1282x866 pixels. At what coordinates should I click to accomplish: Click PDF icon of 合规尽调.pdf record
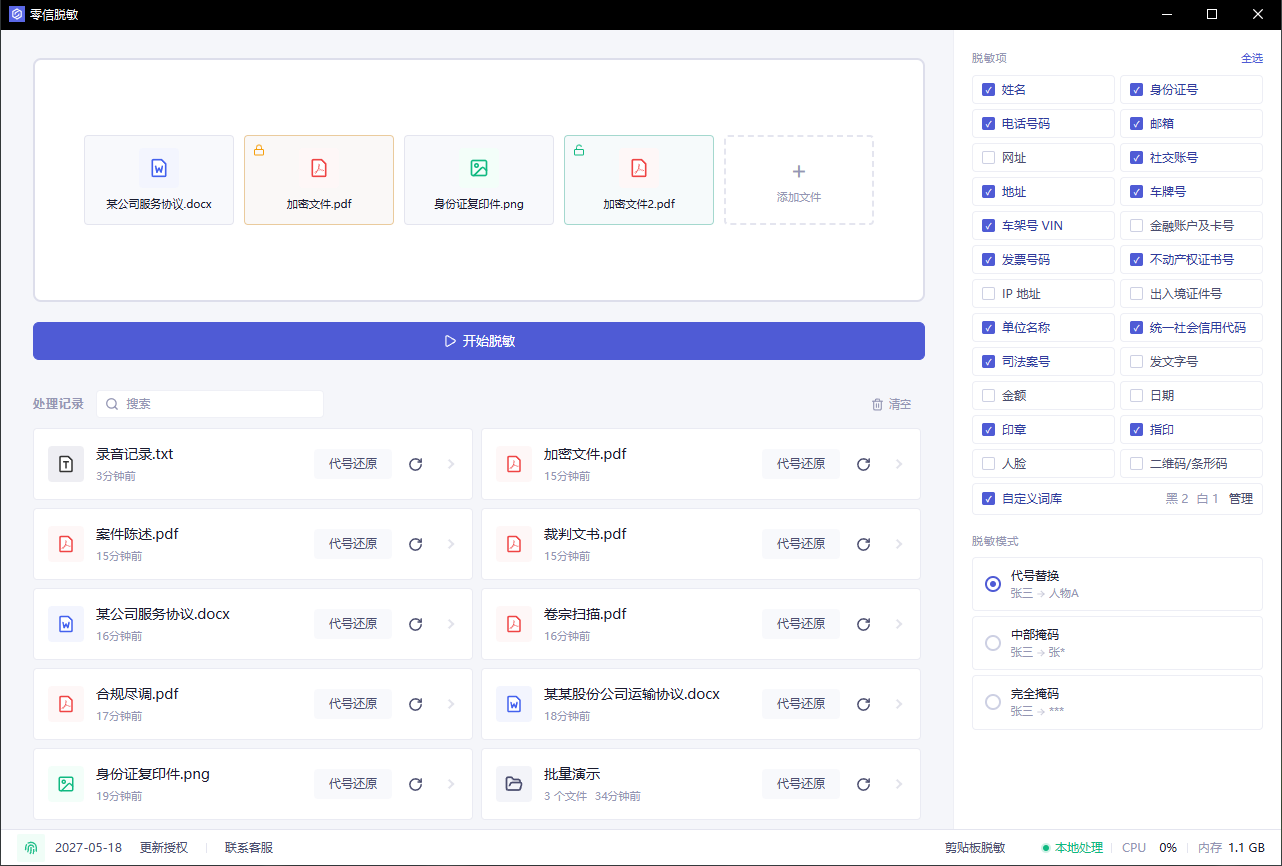tap(66, 704)
